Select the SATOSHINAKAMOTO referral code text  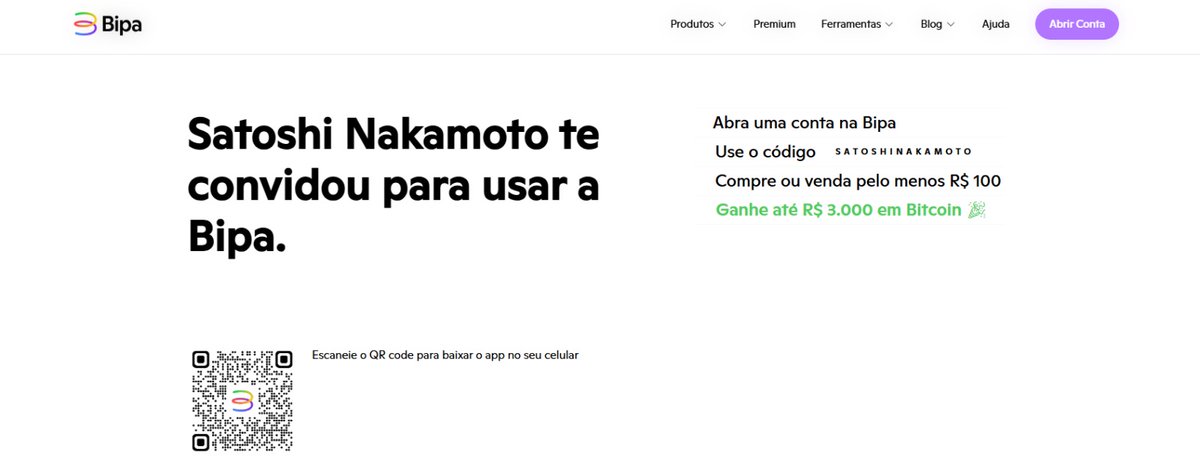click(x=903, y=152)
